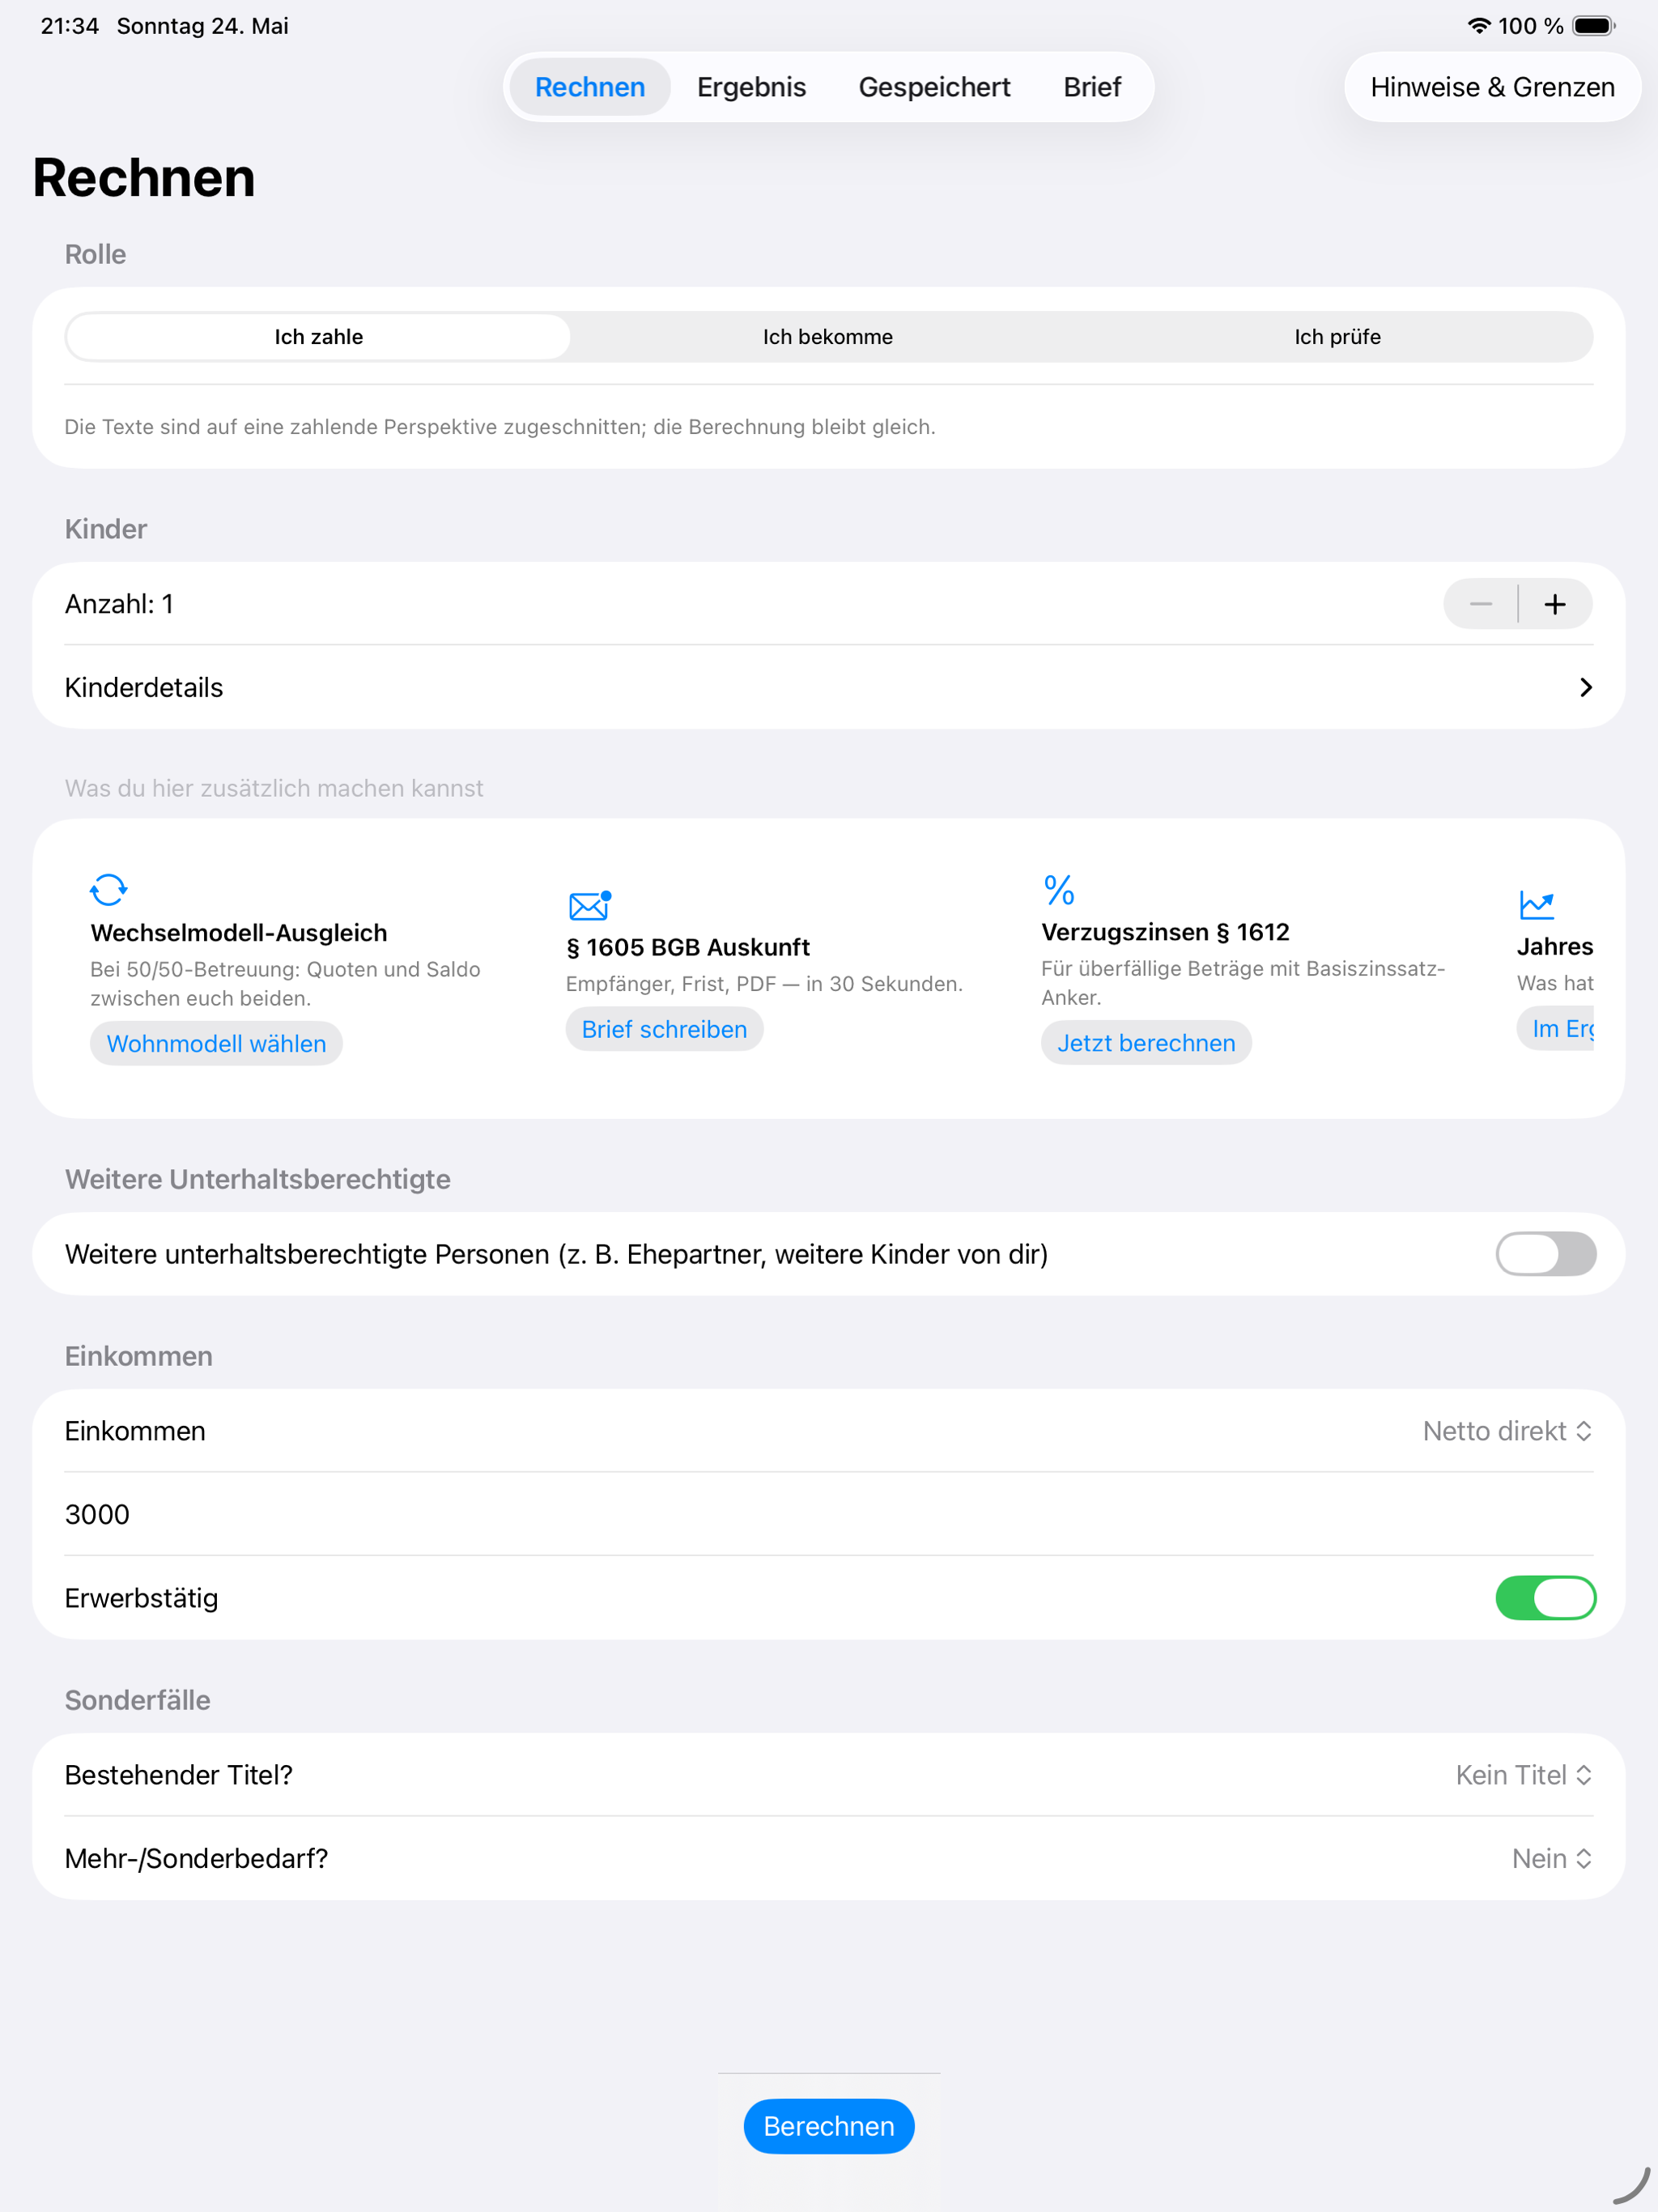Click the Verzugszinsen percent icon
The width and height of the screenshot is (1658, 2212).
[1059, 889]
